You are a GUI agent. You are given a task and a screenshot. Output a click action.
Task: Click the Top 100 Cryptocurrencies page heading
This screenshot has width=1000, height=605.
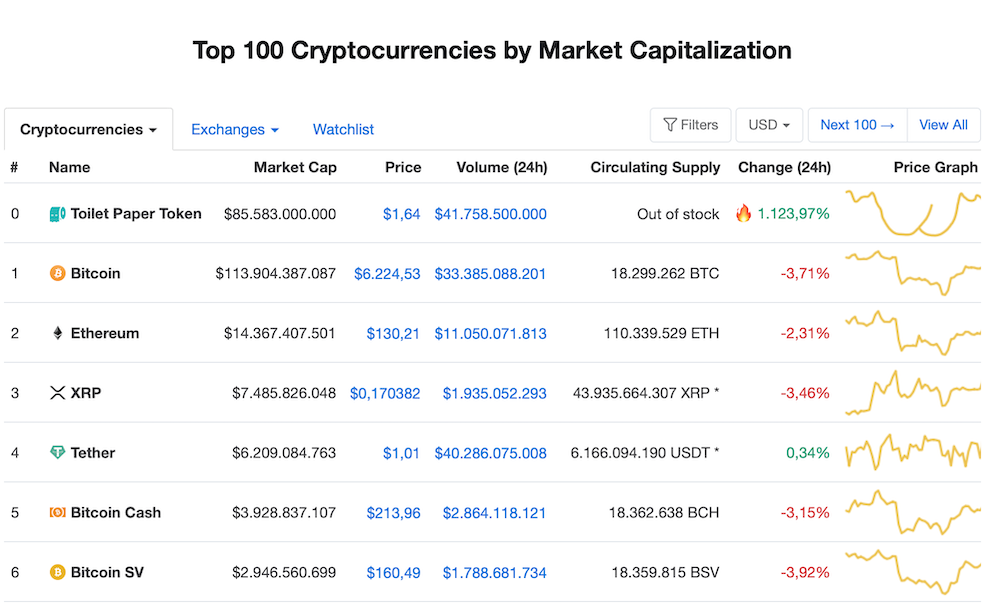pos(492,50)
